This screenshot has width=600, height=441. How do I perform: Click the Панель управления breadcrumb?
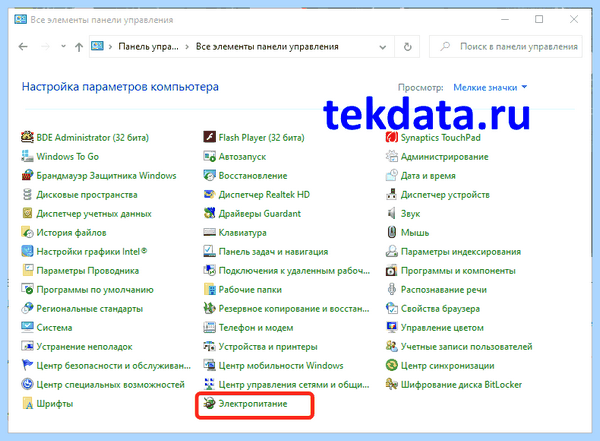click(x=148, y=47)
